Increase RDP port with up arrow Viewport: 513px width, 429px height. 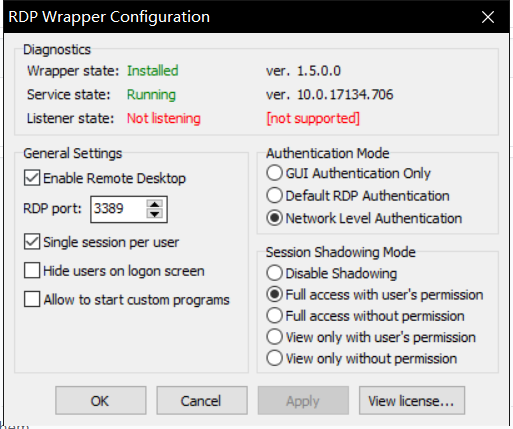pyautogui.click(x=155, y=204)
